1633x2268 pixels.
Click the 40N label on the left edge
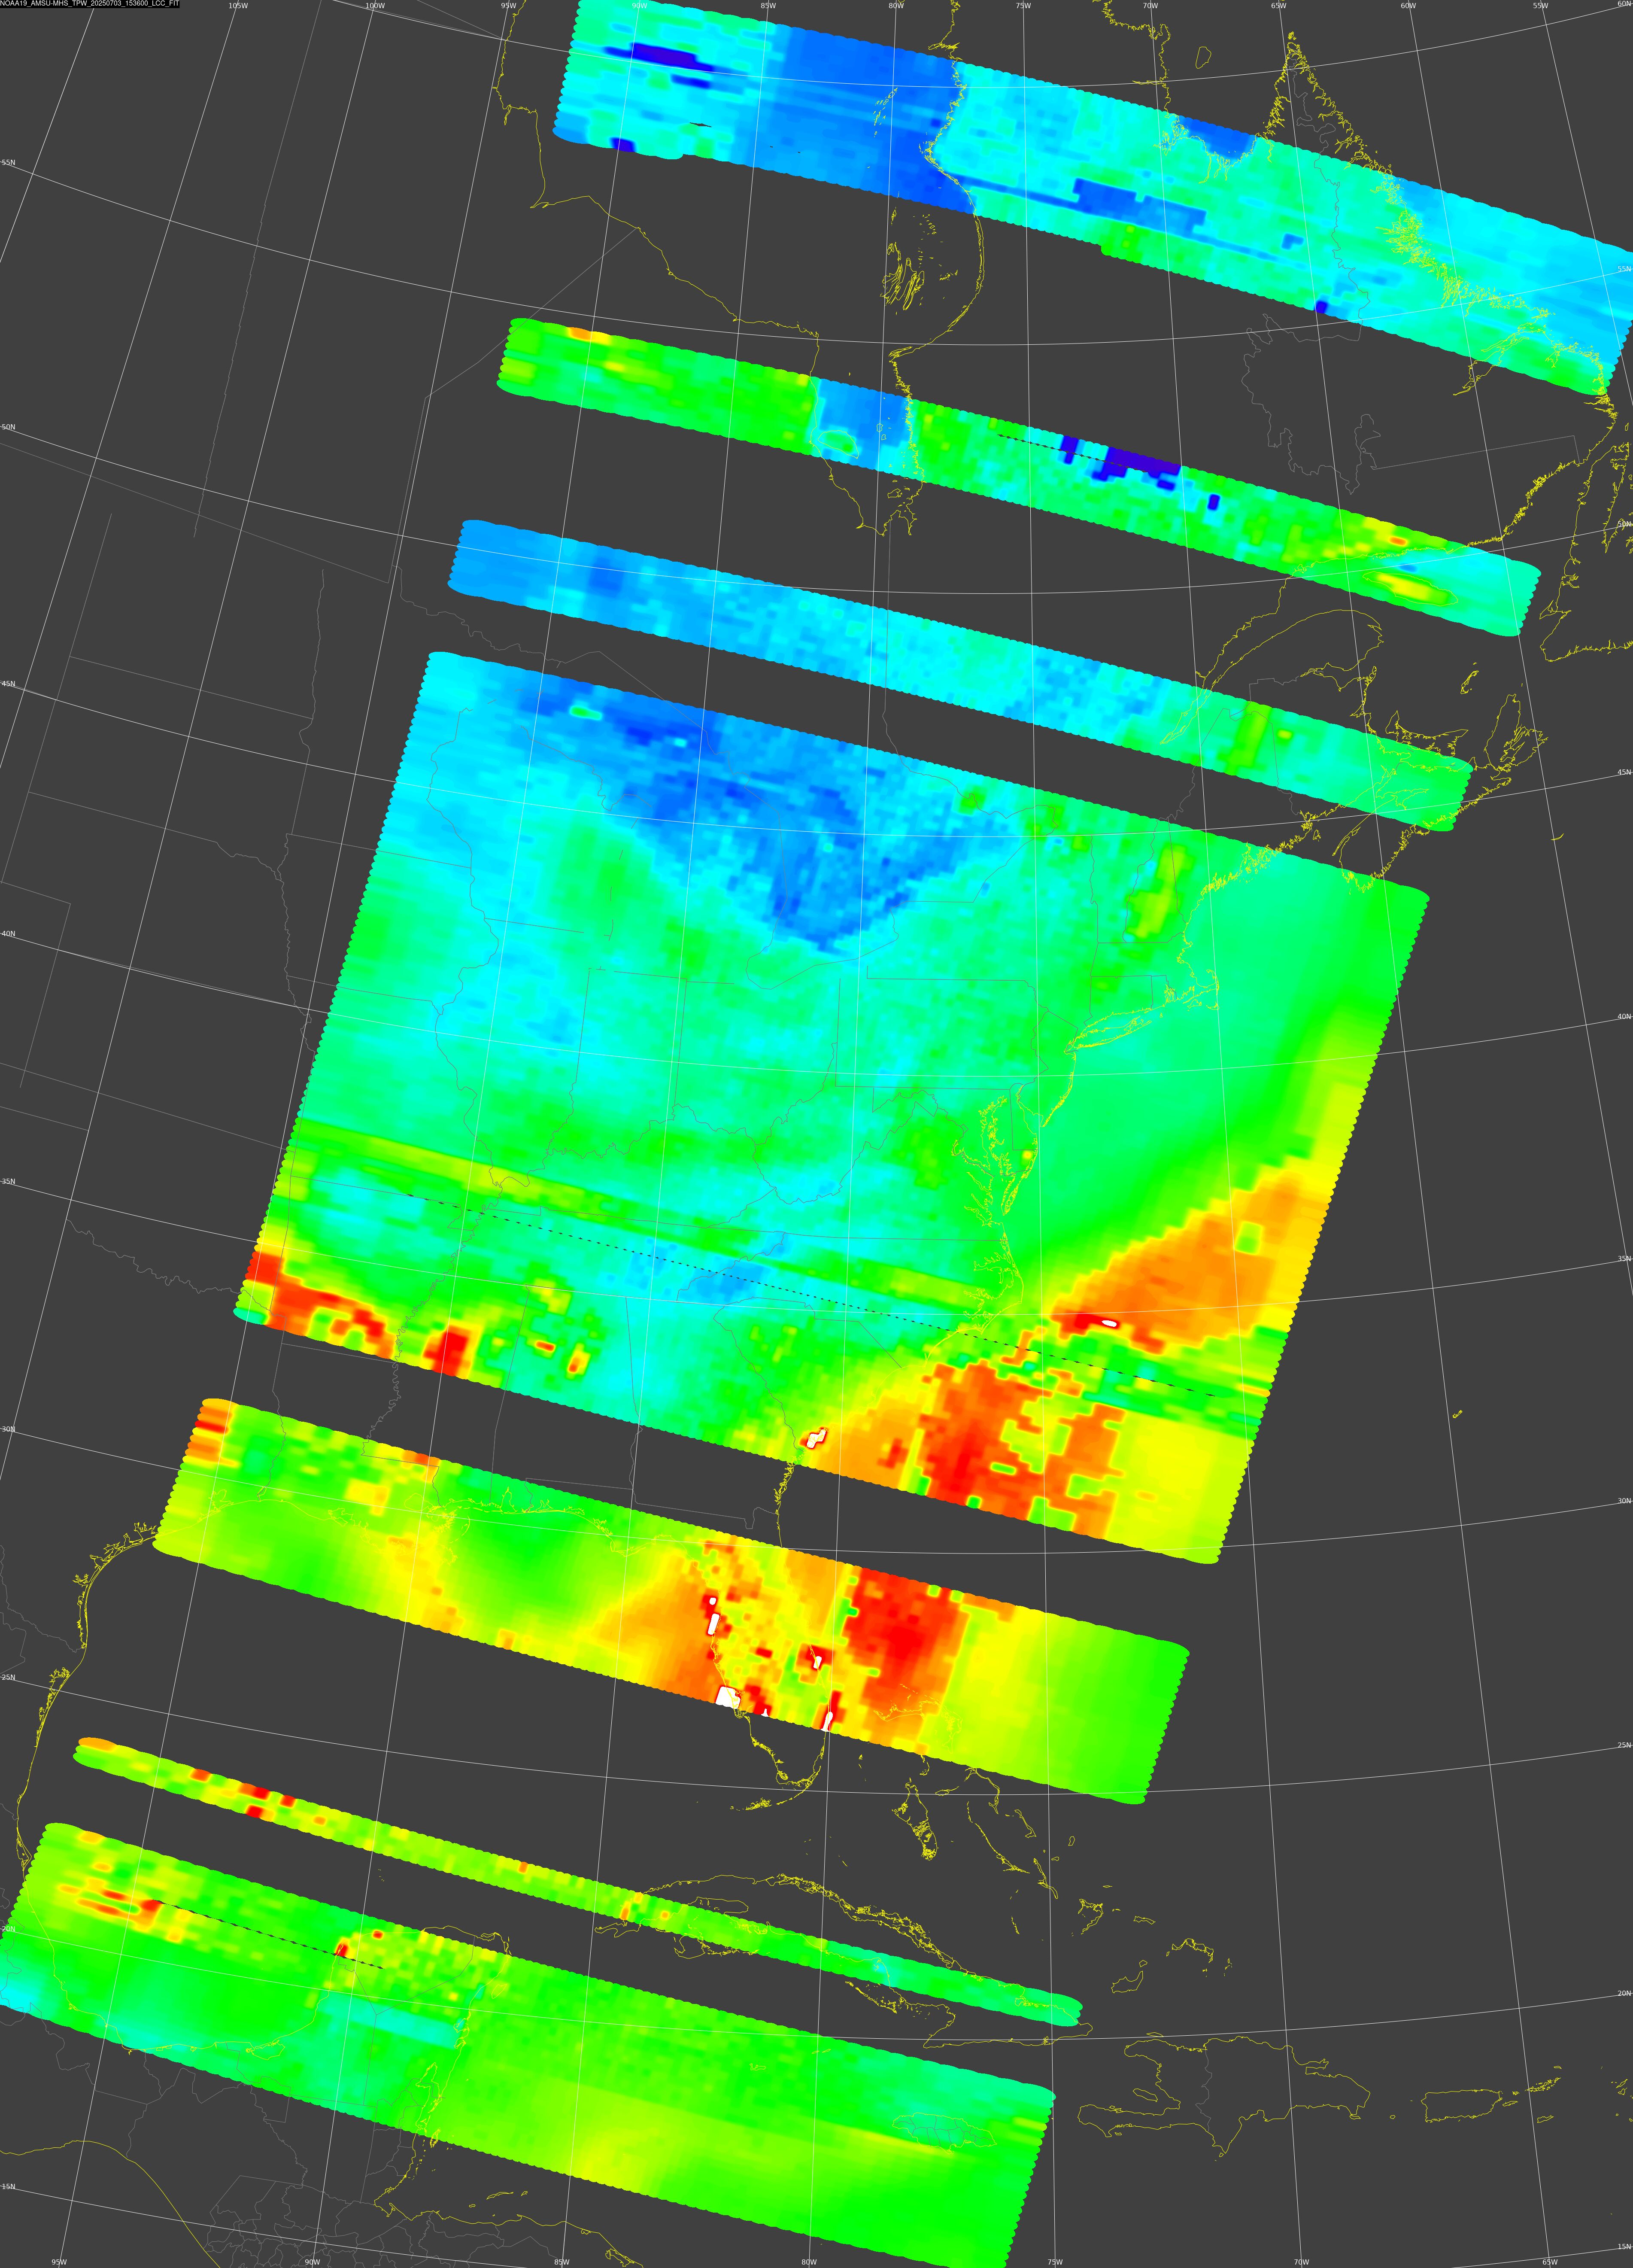tap(8, 934)
